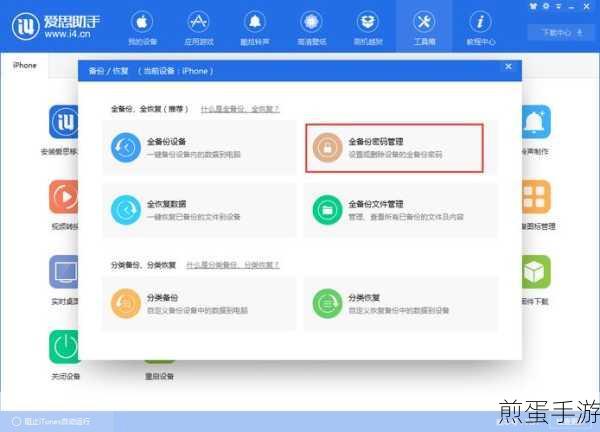The image size is (600, 432).
Task: Select the 工具箱 wrench icon tab
Action: pos(424,28)
